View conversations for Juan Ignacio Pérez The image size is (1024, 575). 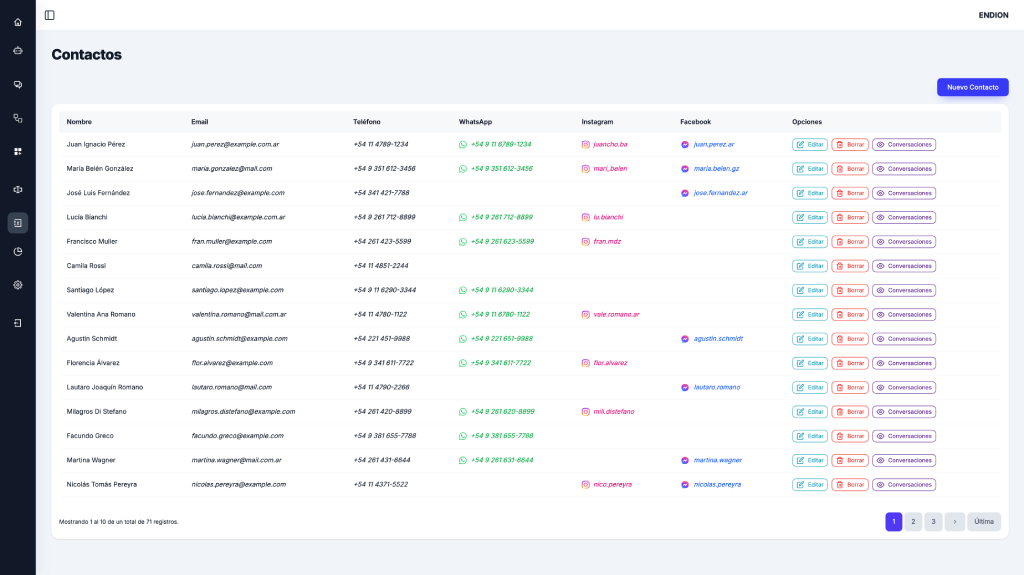[904, 144]
